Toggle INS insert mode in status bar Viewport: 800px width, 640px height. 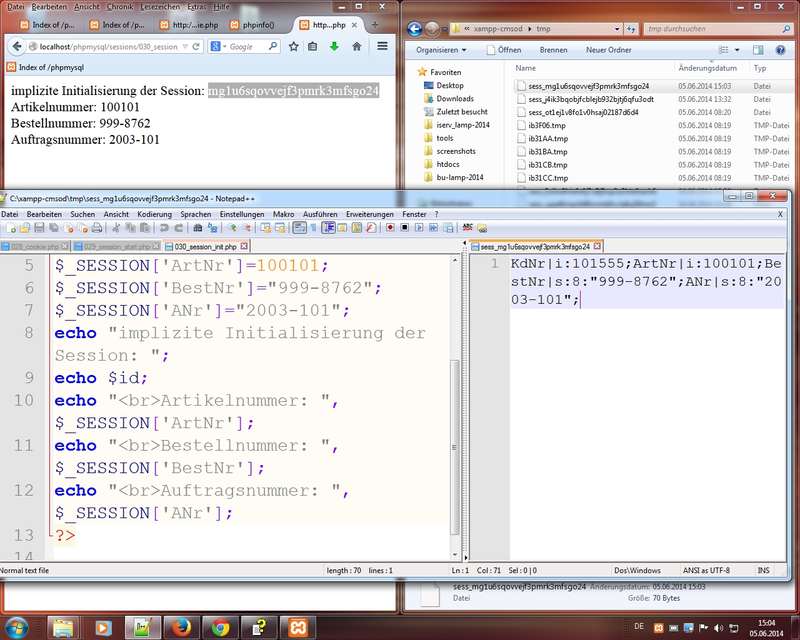pos(764,571)
